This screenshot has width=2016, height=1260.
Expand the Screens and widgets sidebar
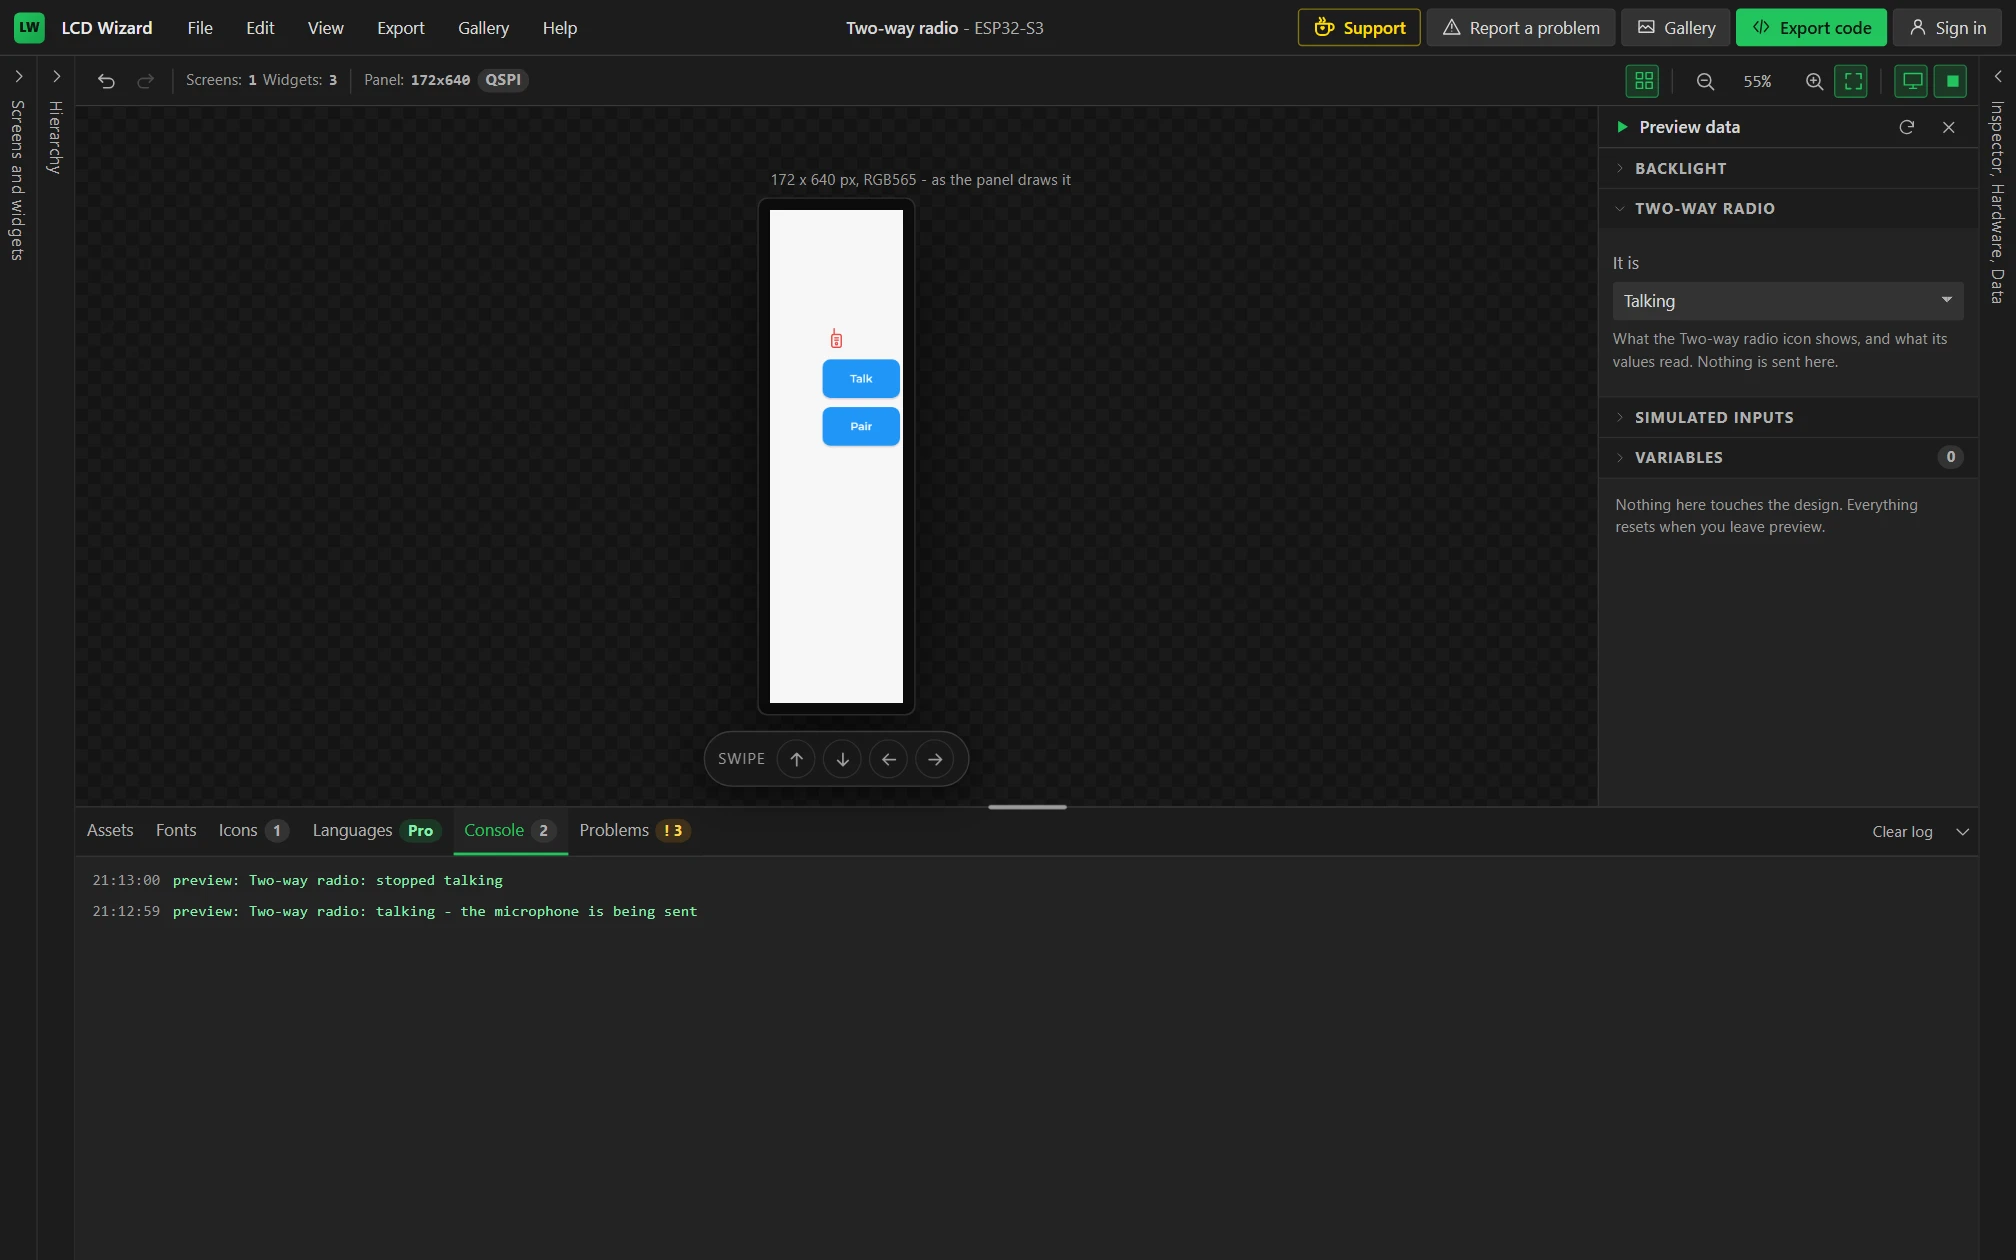(18, 77)
